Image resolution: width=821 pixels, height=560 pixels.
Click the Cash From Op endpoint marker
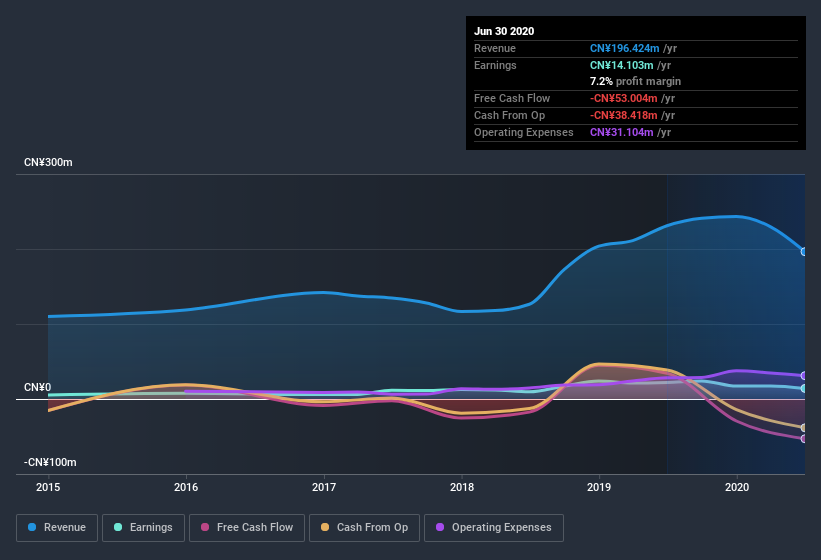[x=804, y=428]
